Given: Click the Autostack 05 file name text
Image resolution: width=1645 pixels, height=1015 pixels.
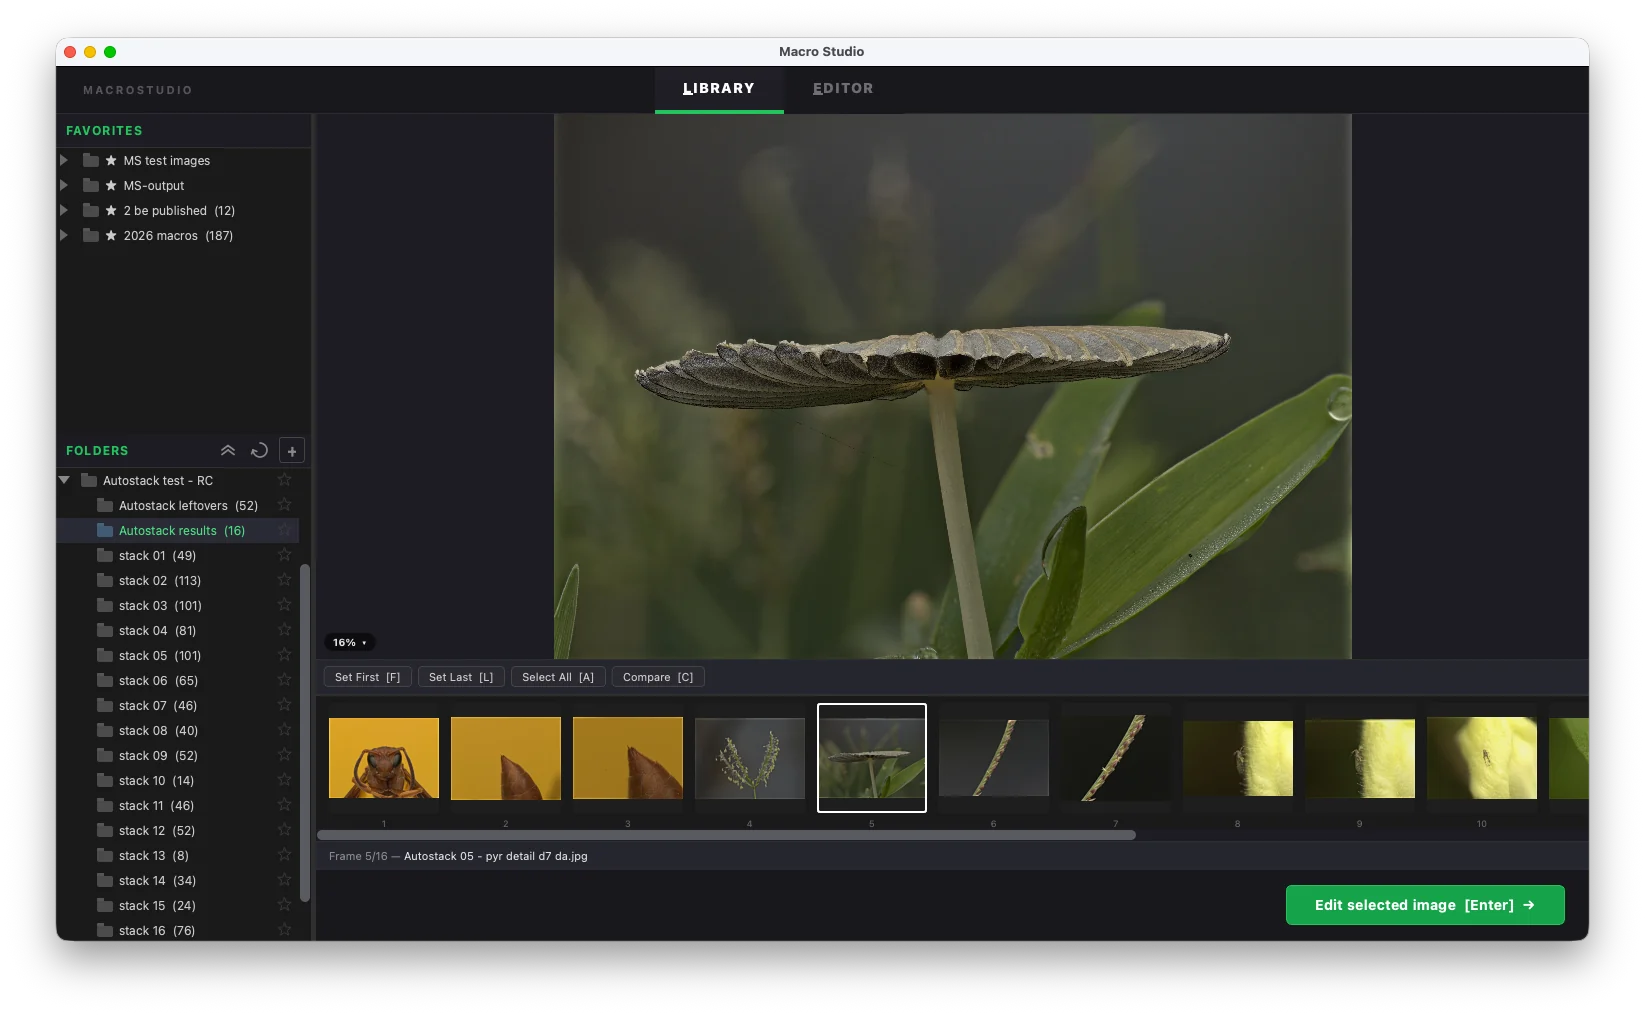Looking at the screenshot, I should point(496,856).
